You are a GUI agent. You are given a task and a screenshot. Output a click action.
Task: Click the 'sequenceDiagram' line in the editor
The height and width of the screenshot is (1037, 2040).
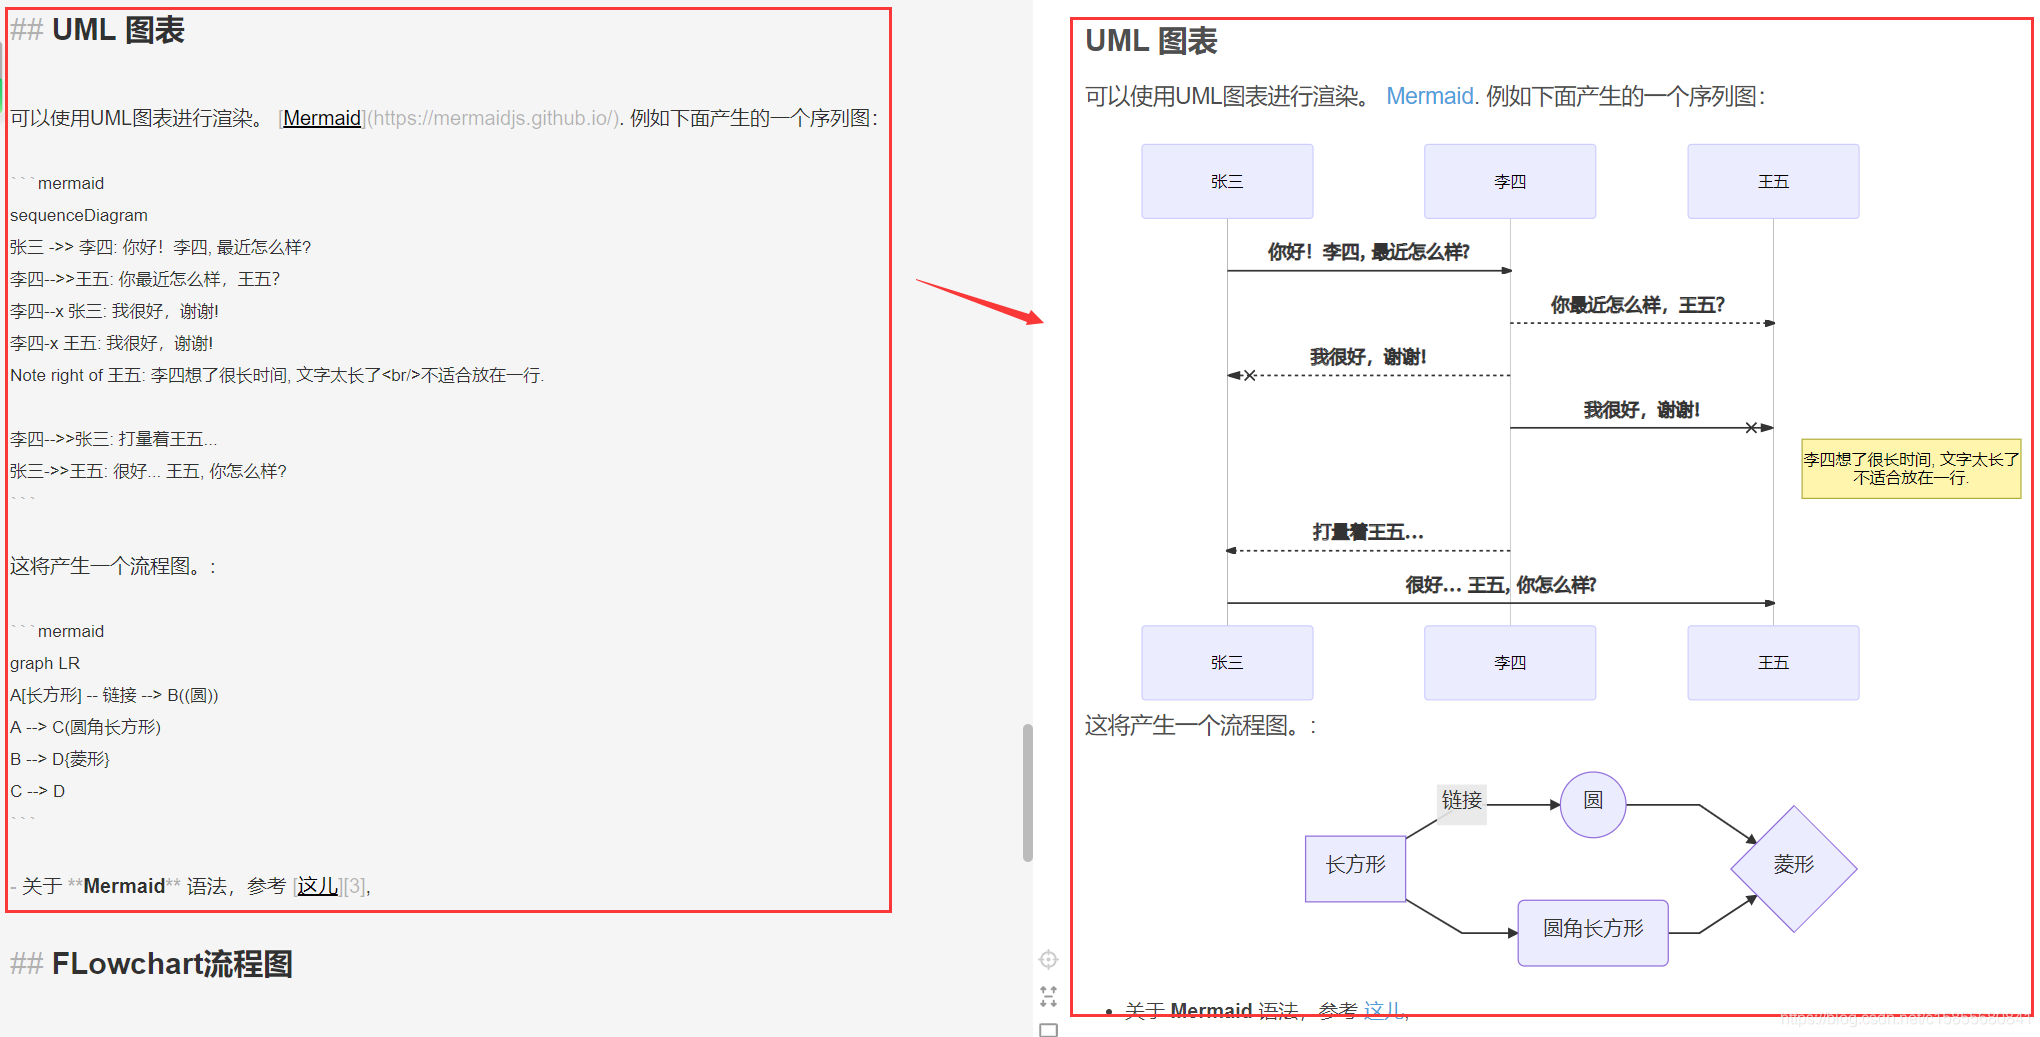point(79,215)
